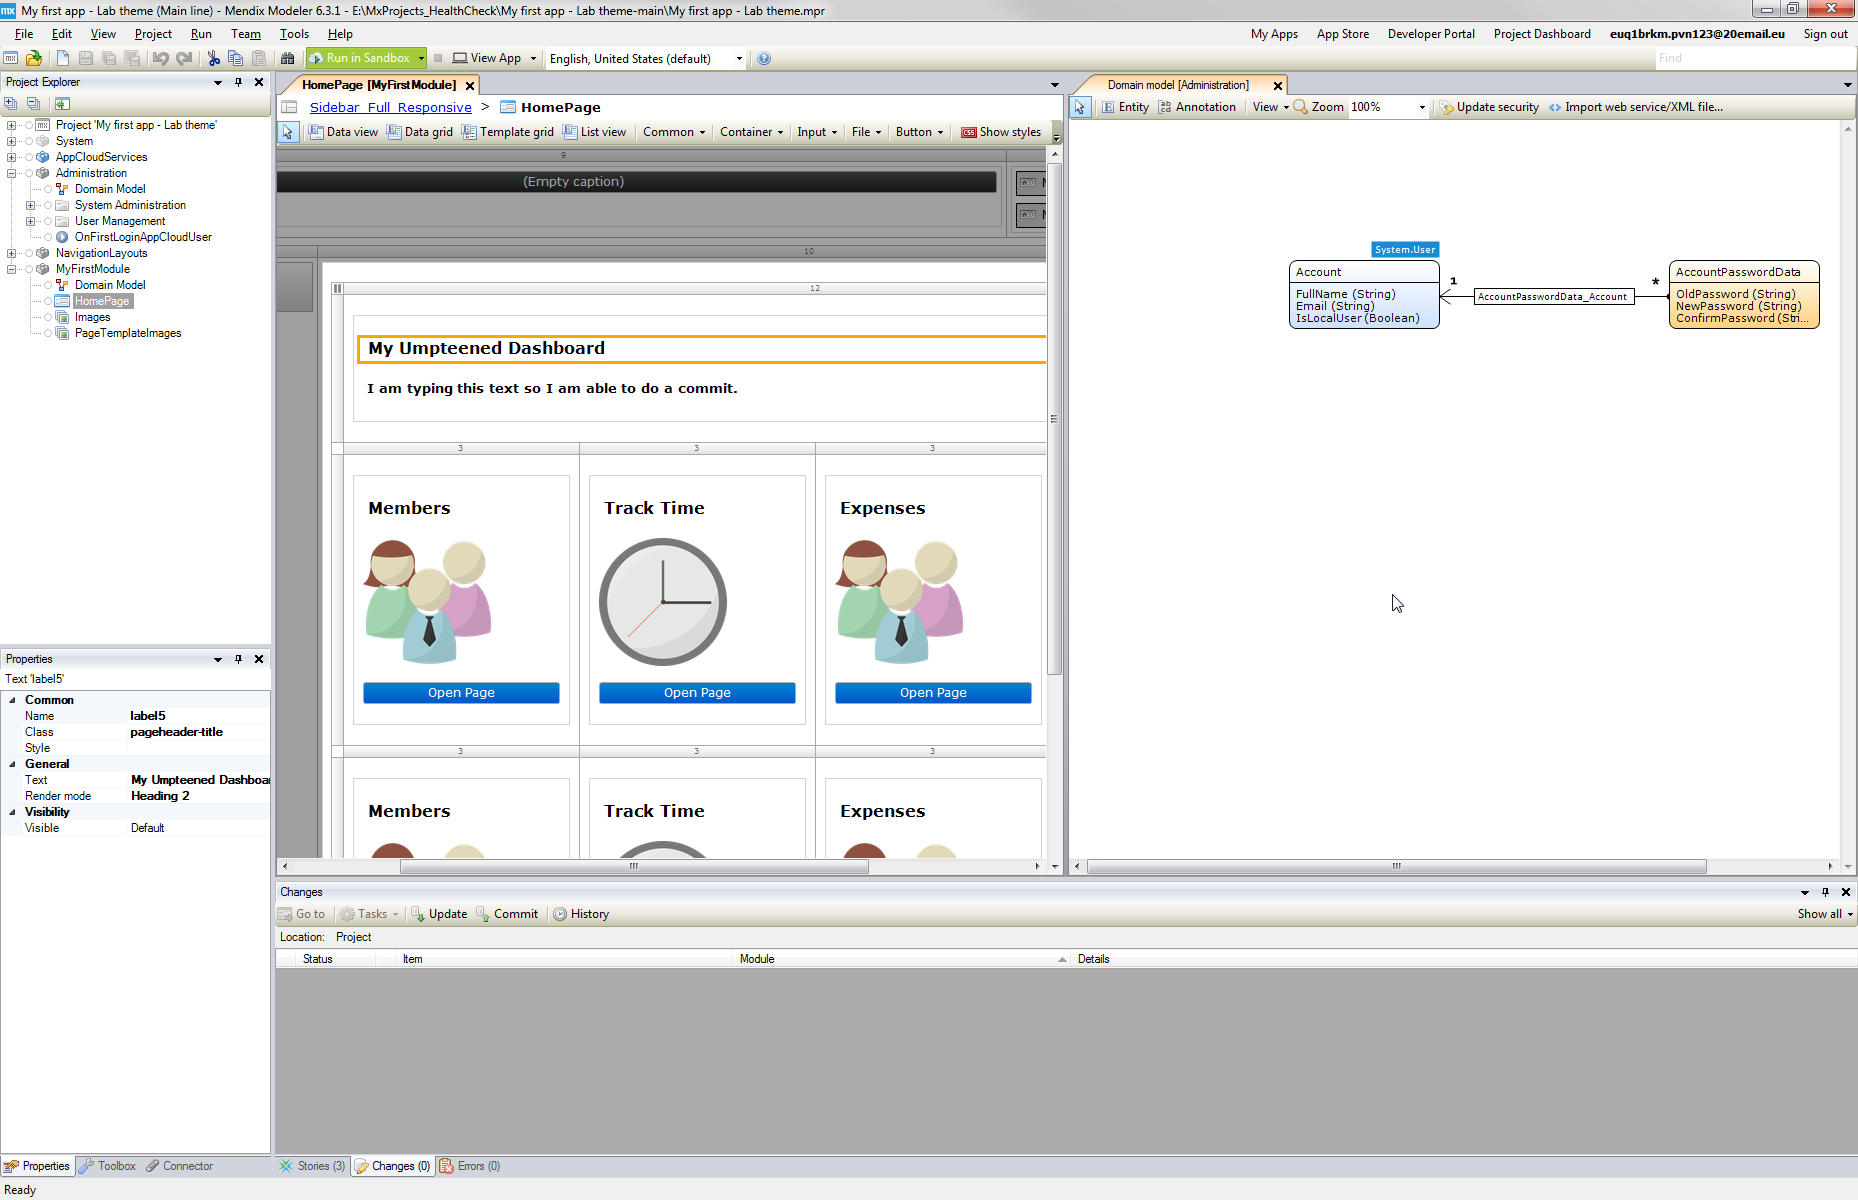1858x1200 pixels.
Task: Click Update security in domain model toolbar
Action: pyautogui.click(x=1489, y=107)
